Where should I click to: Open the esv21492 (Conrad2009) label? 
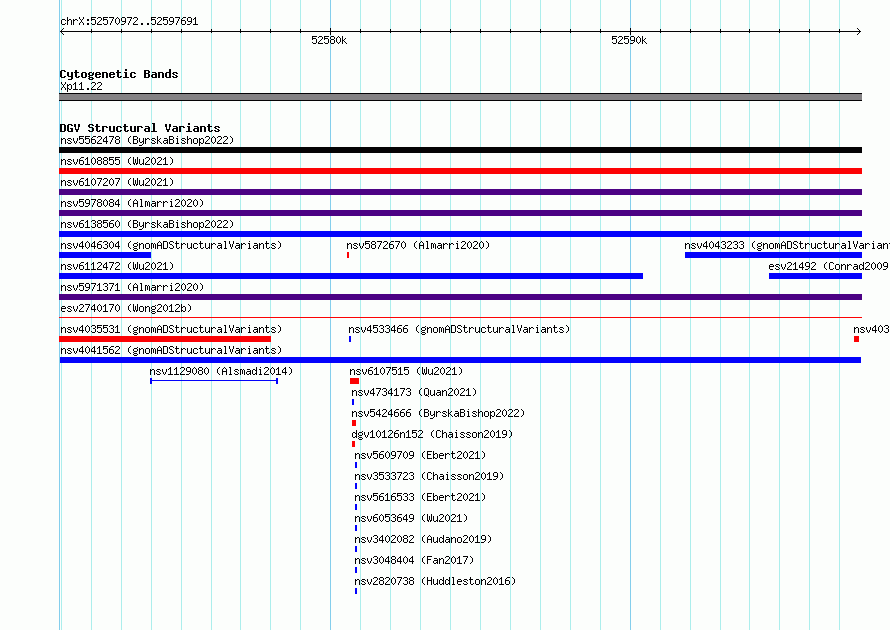(829, 266)
